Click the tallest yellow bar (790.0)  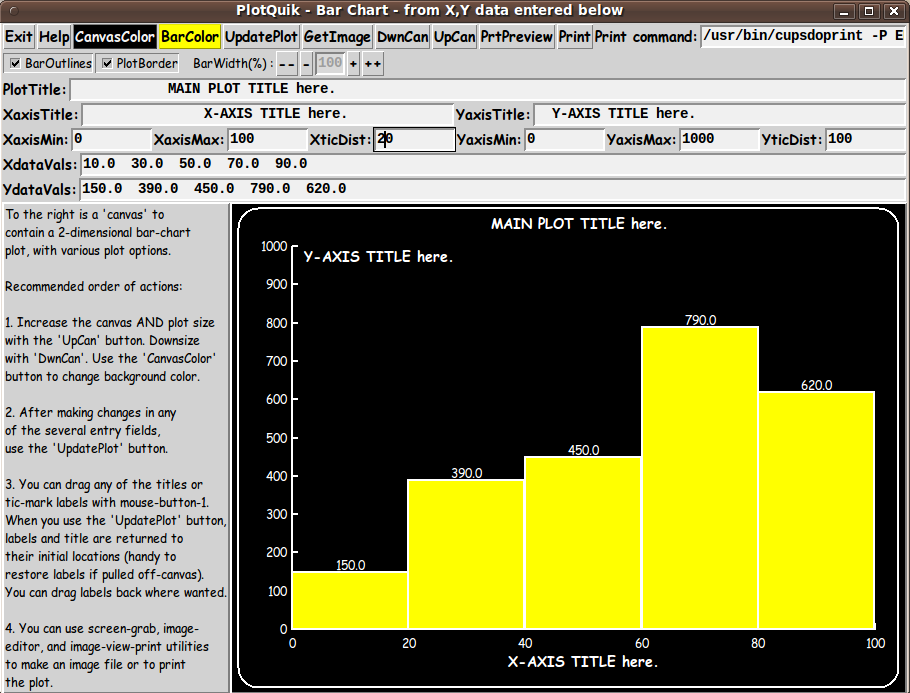click(x=700, y=478)
